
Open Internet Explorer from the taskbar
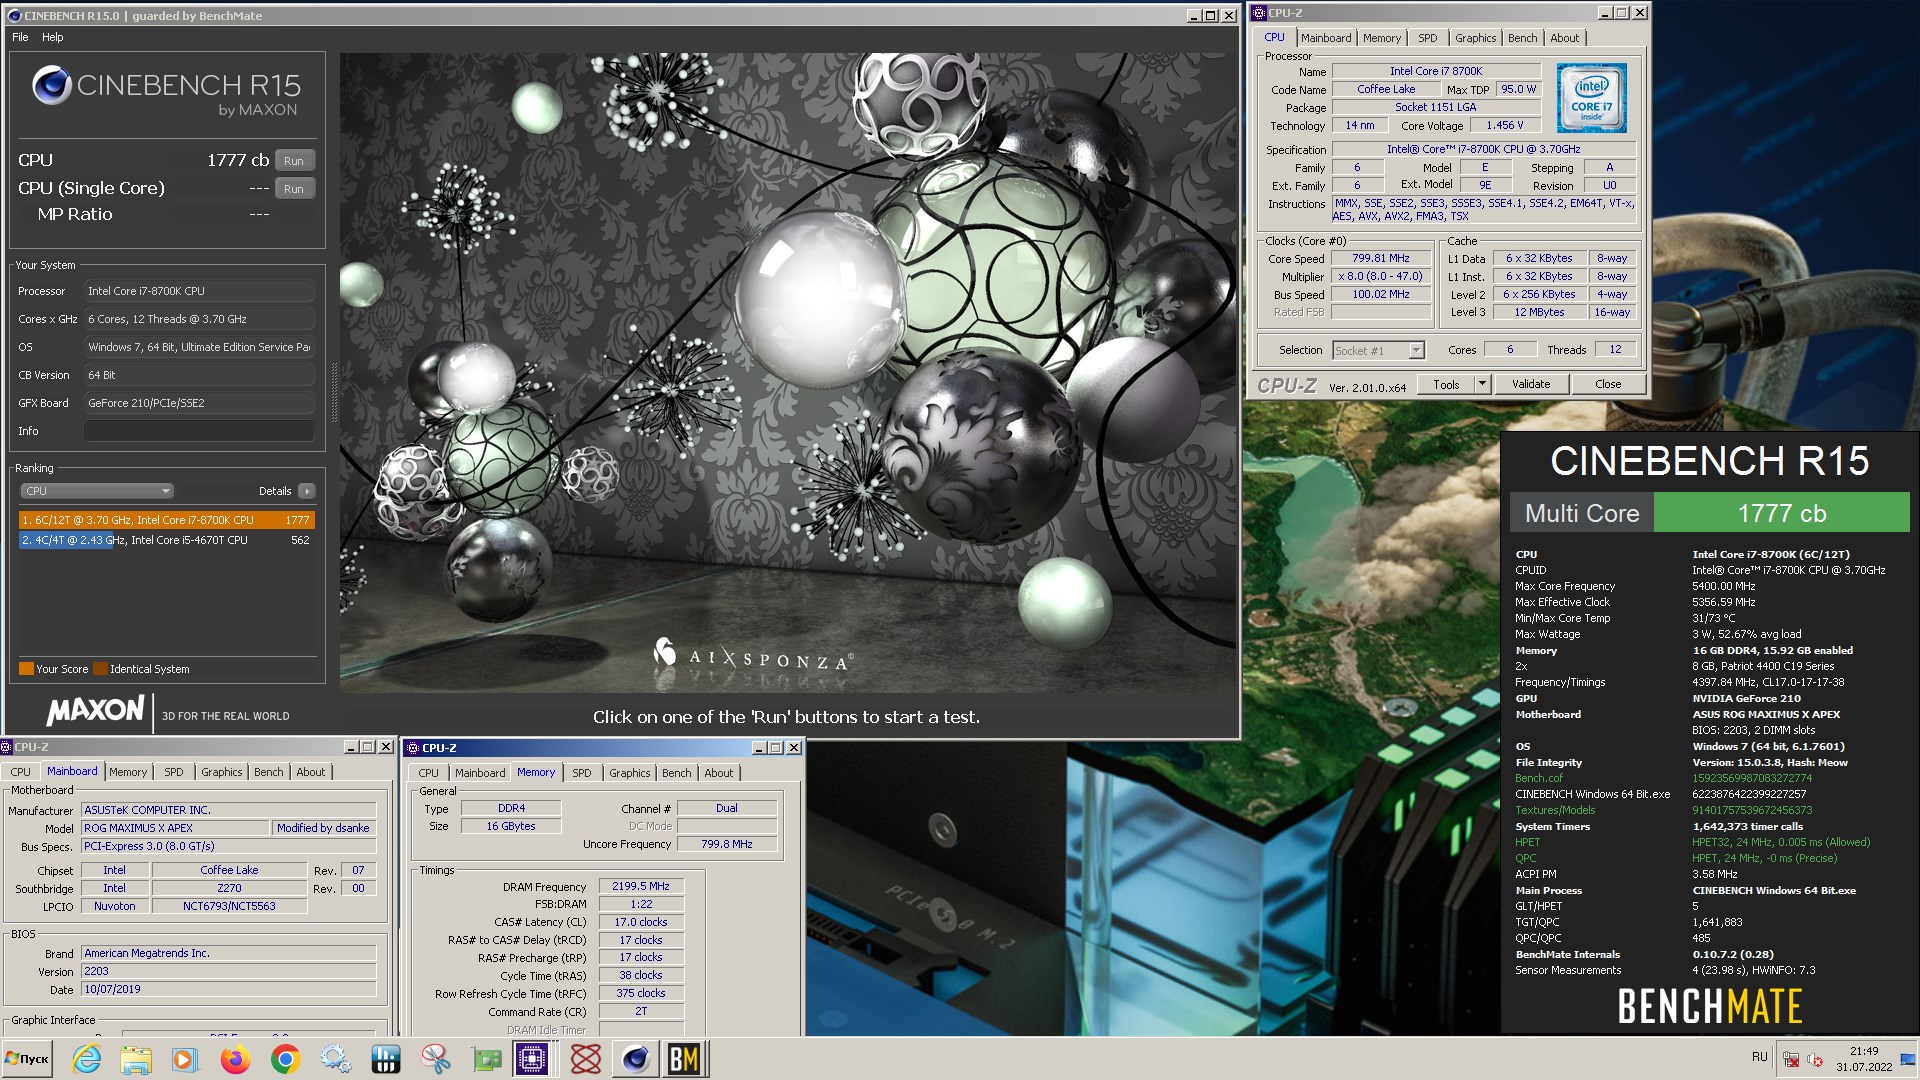[87, 1058]
